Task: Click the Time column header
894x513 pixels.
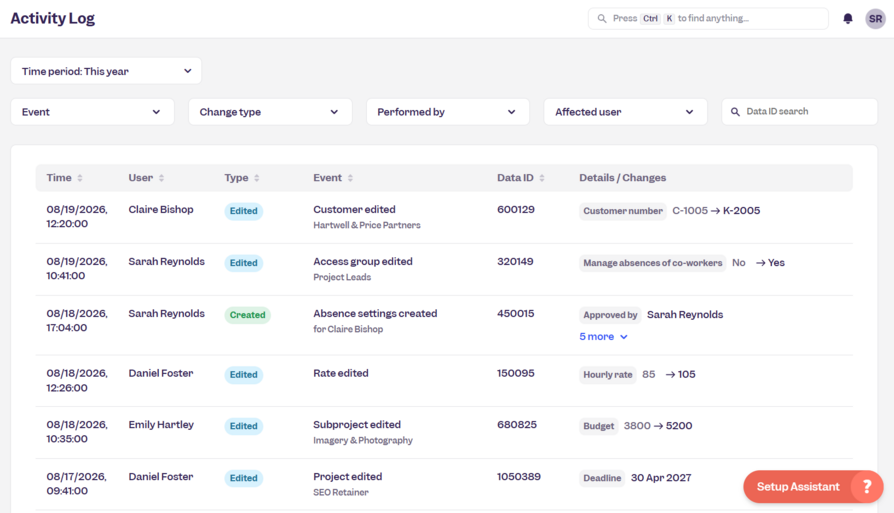Action: 59,178
